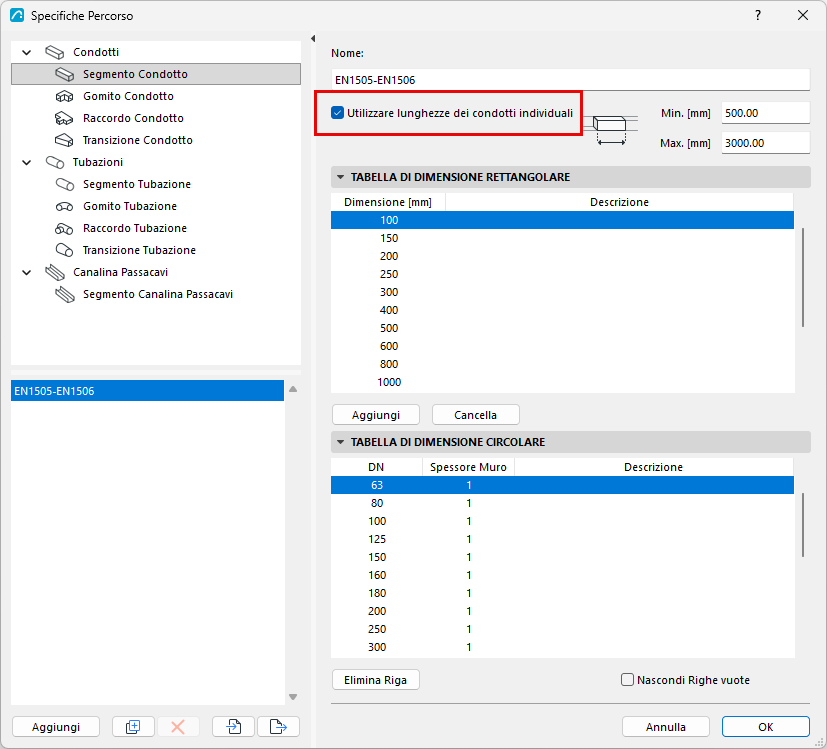Click the Max. [mm] length field

pos(766,143)
